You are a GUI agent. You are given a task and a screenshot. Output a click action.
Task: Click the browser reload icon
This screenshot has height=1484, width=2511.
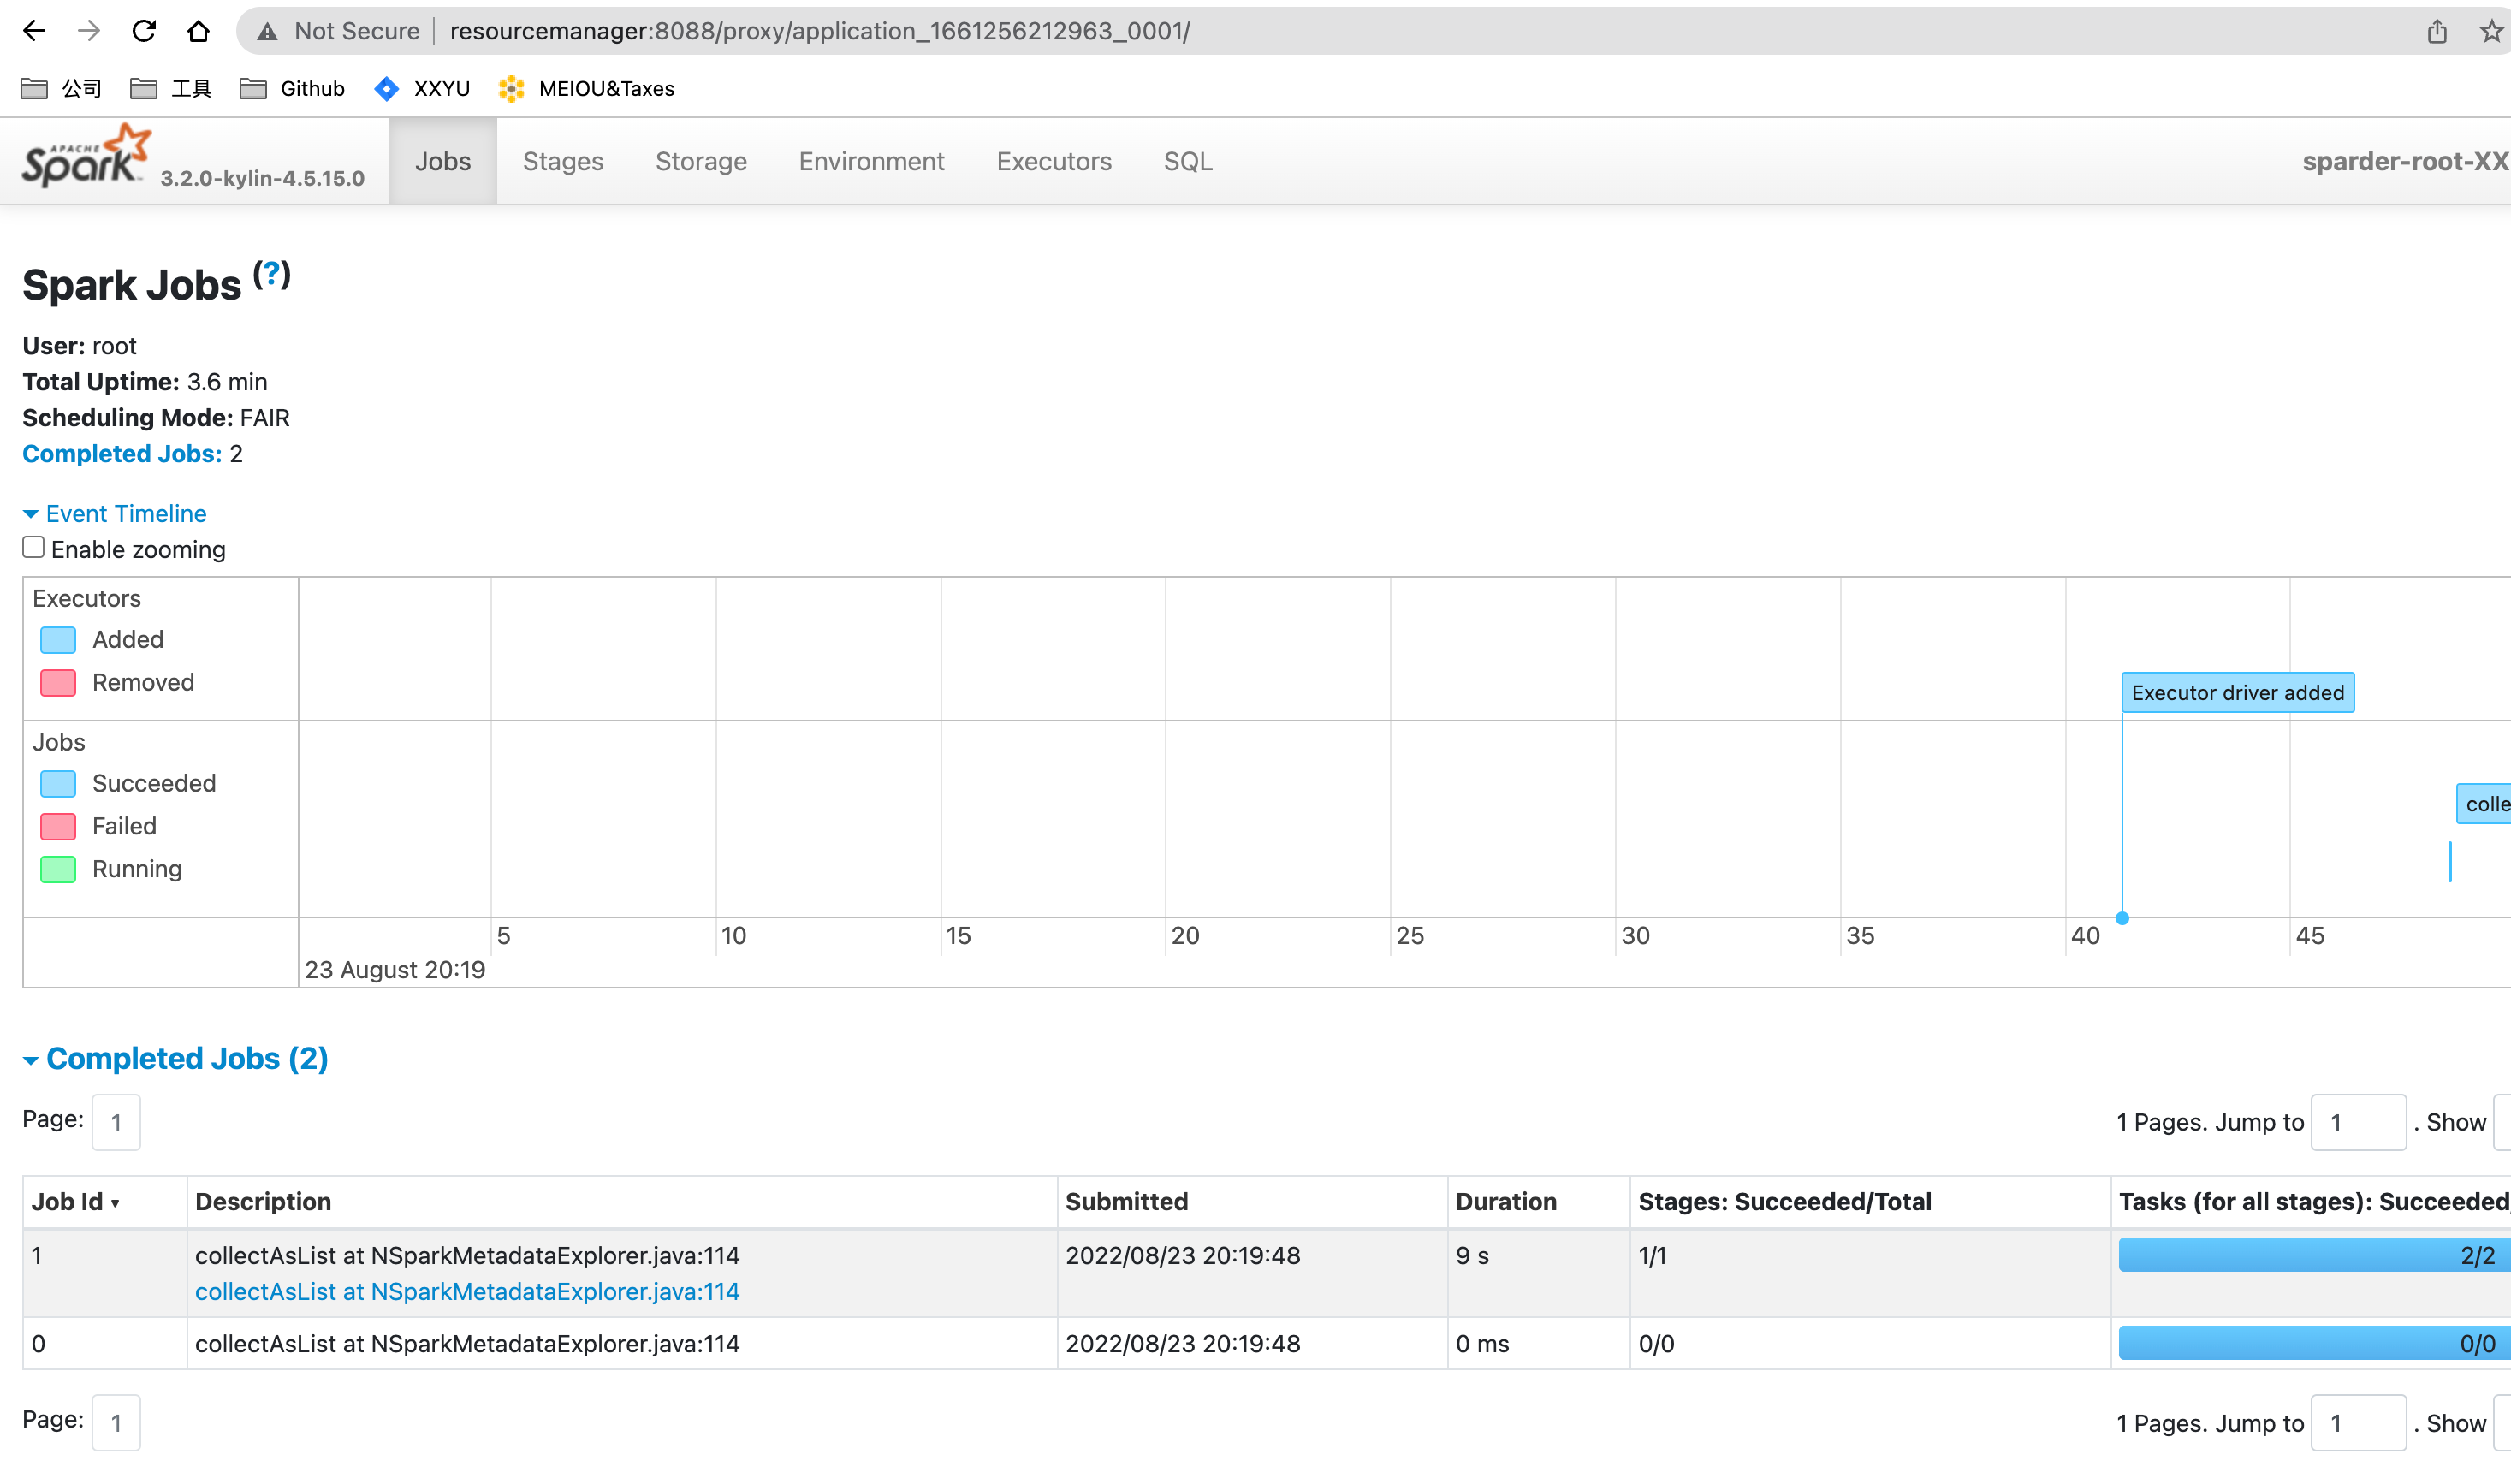144,31
